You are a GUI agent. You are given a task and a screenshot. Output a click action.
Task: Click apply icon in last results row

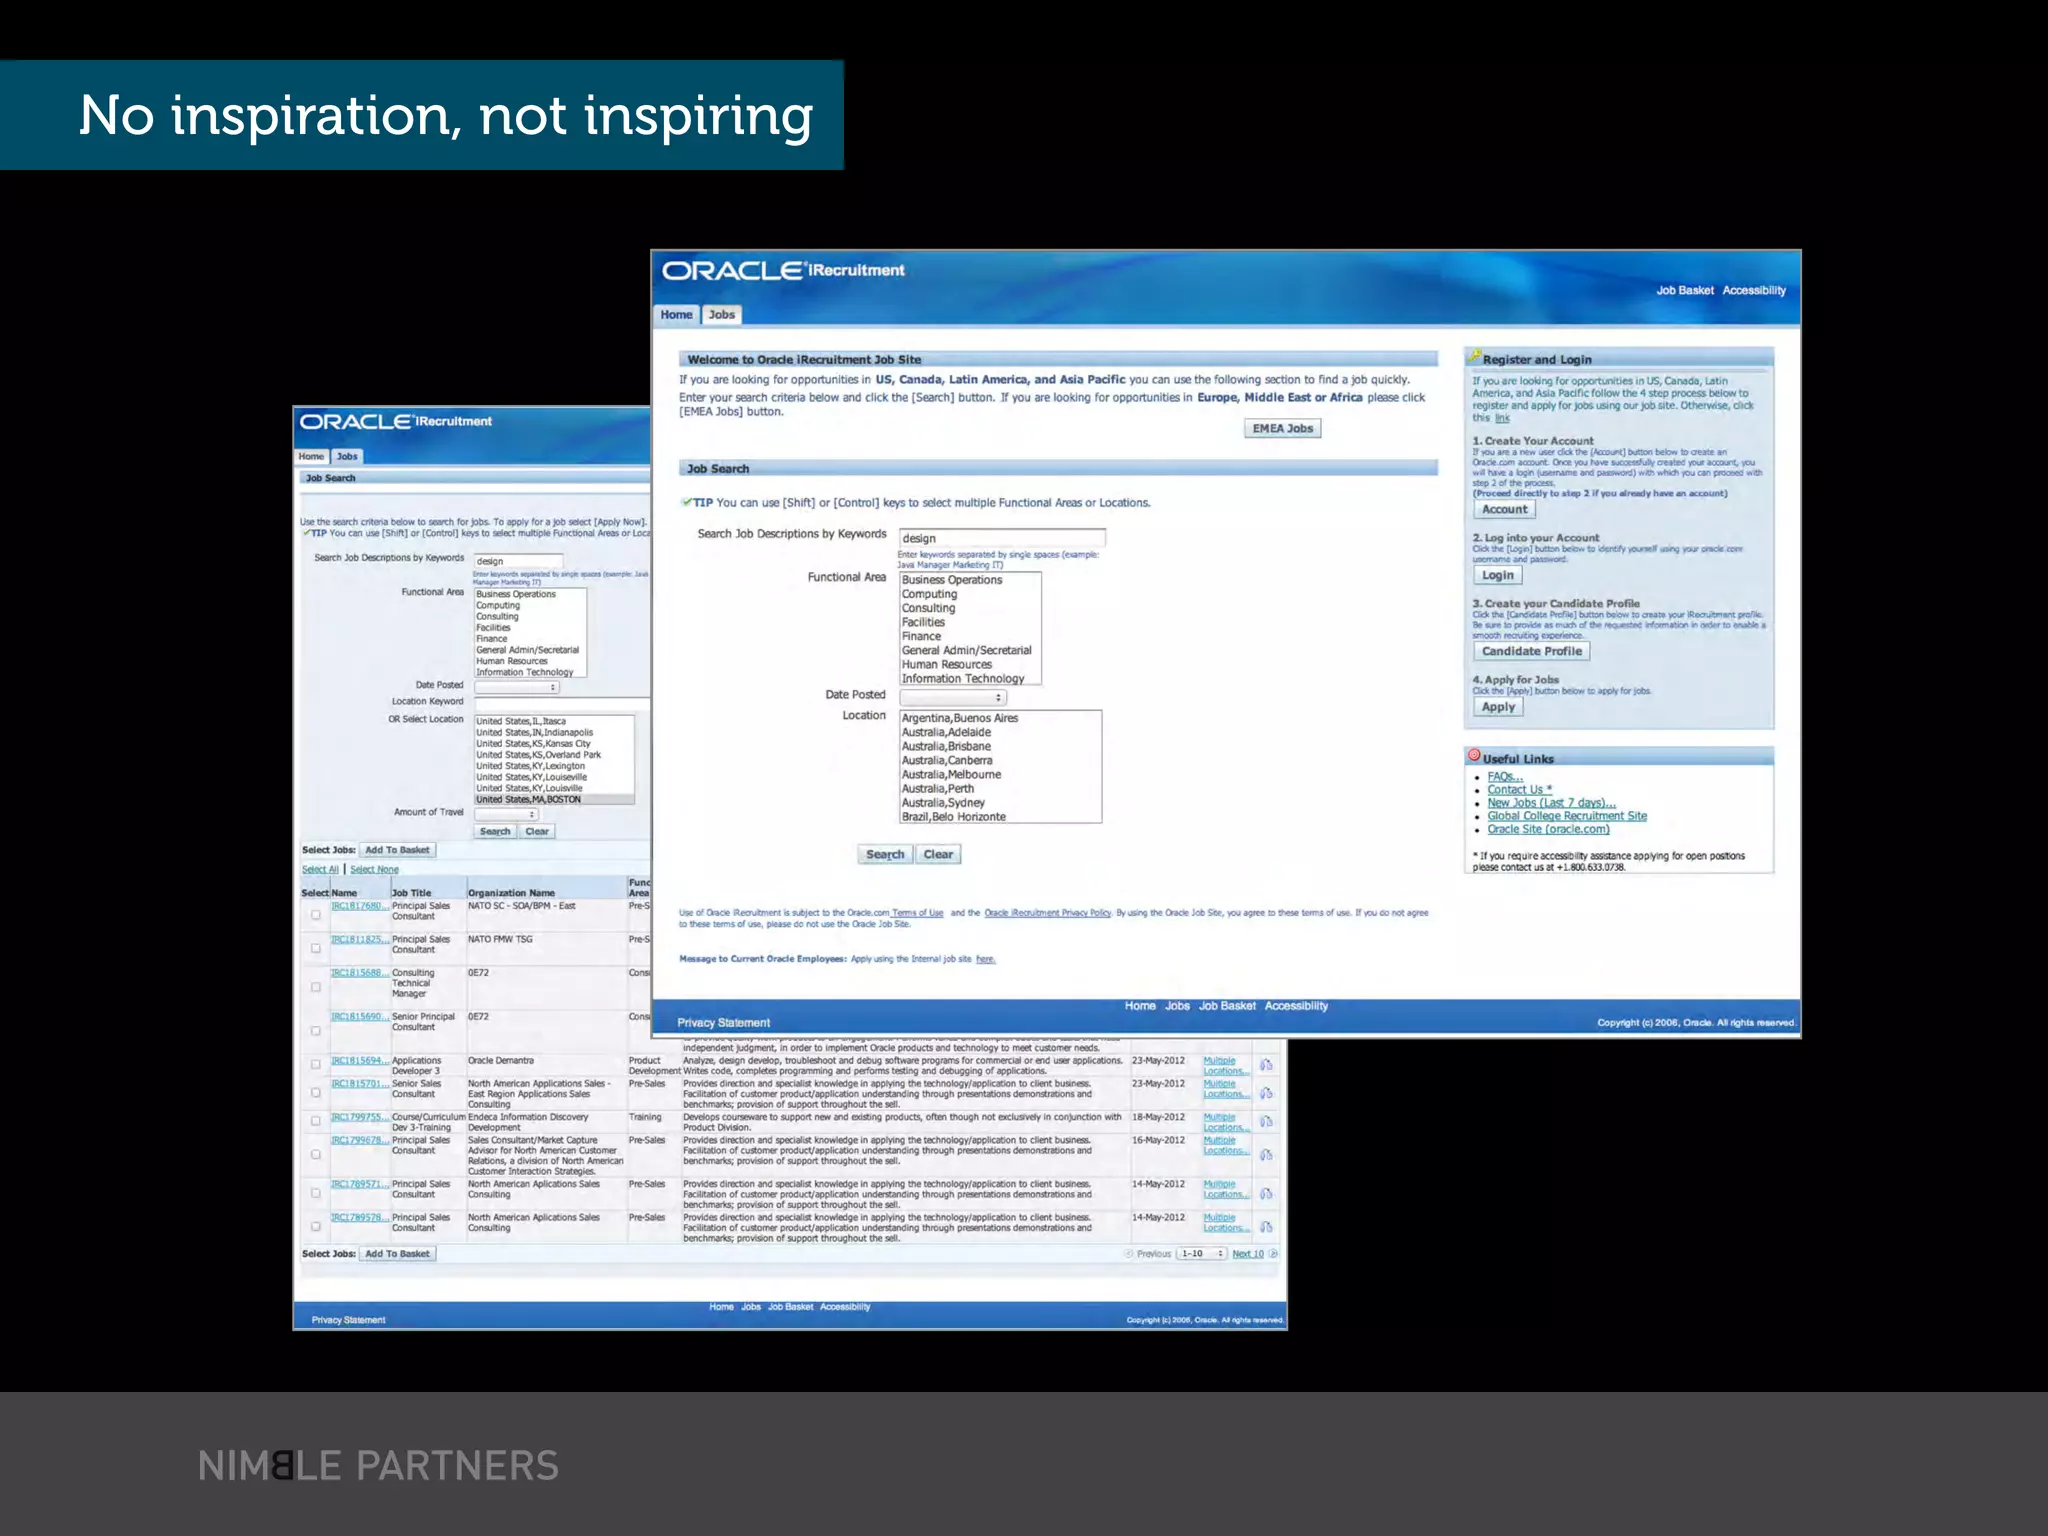pyautogui.click(x=1266, y=1227)
